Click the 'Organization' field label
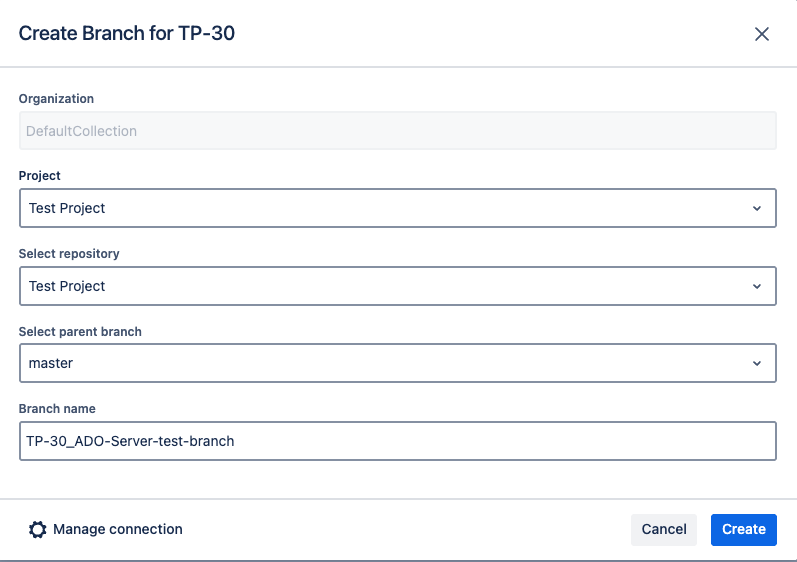 (56, 99)
